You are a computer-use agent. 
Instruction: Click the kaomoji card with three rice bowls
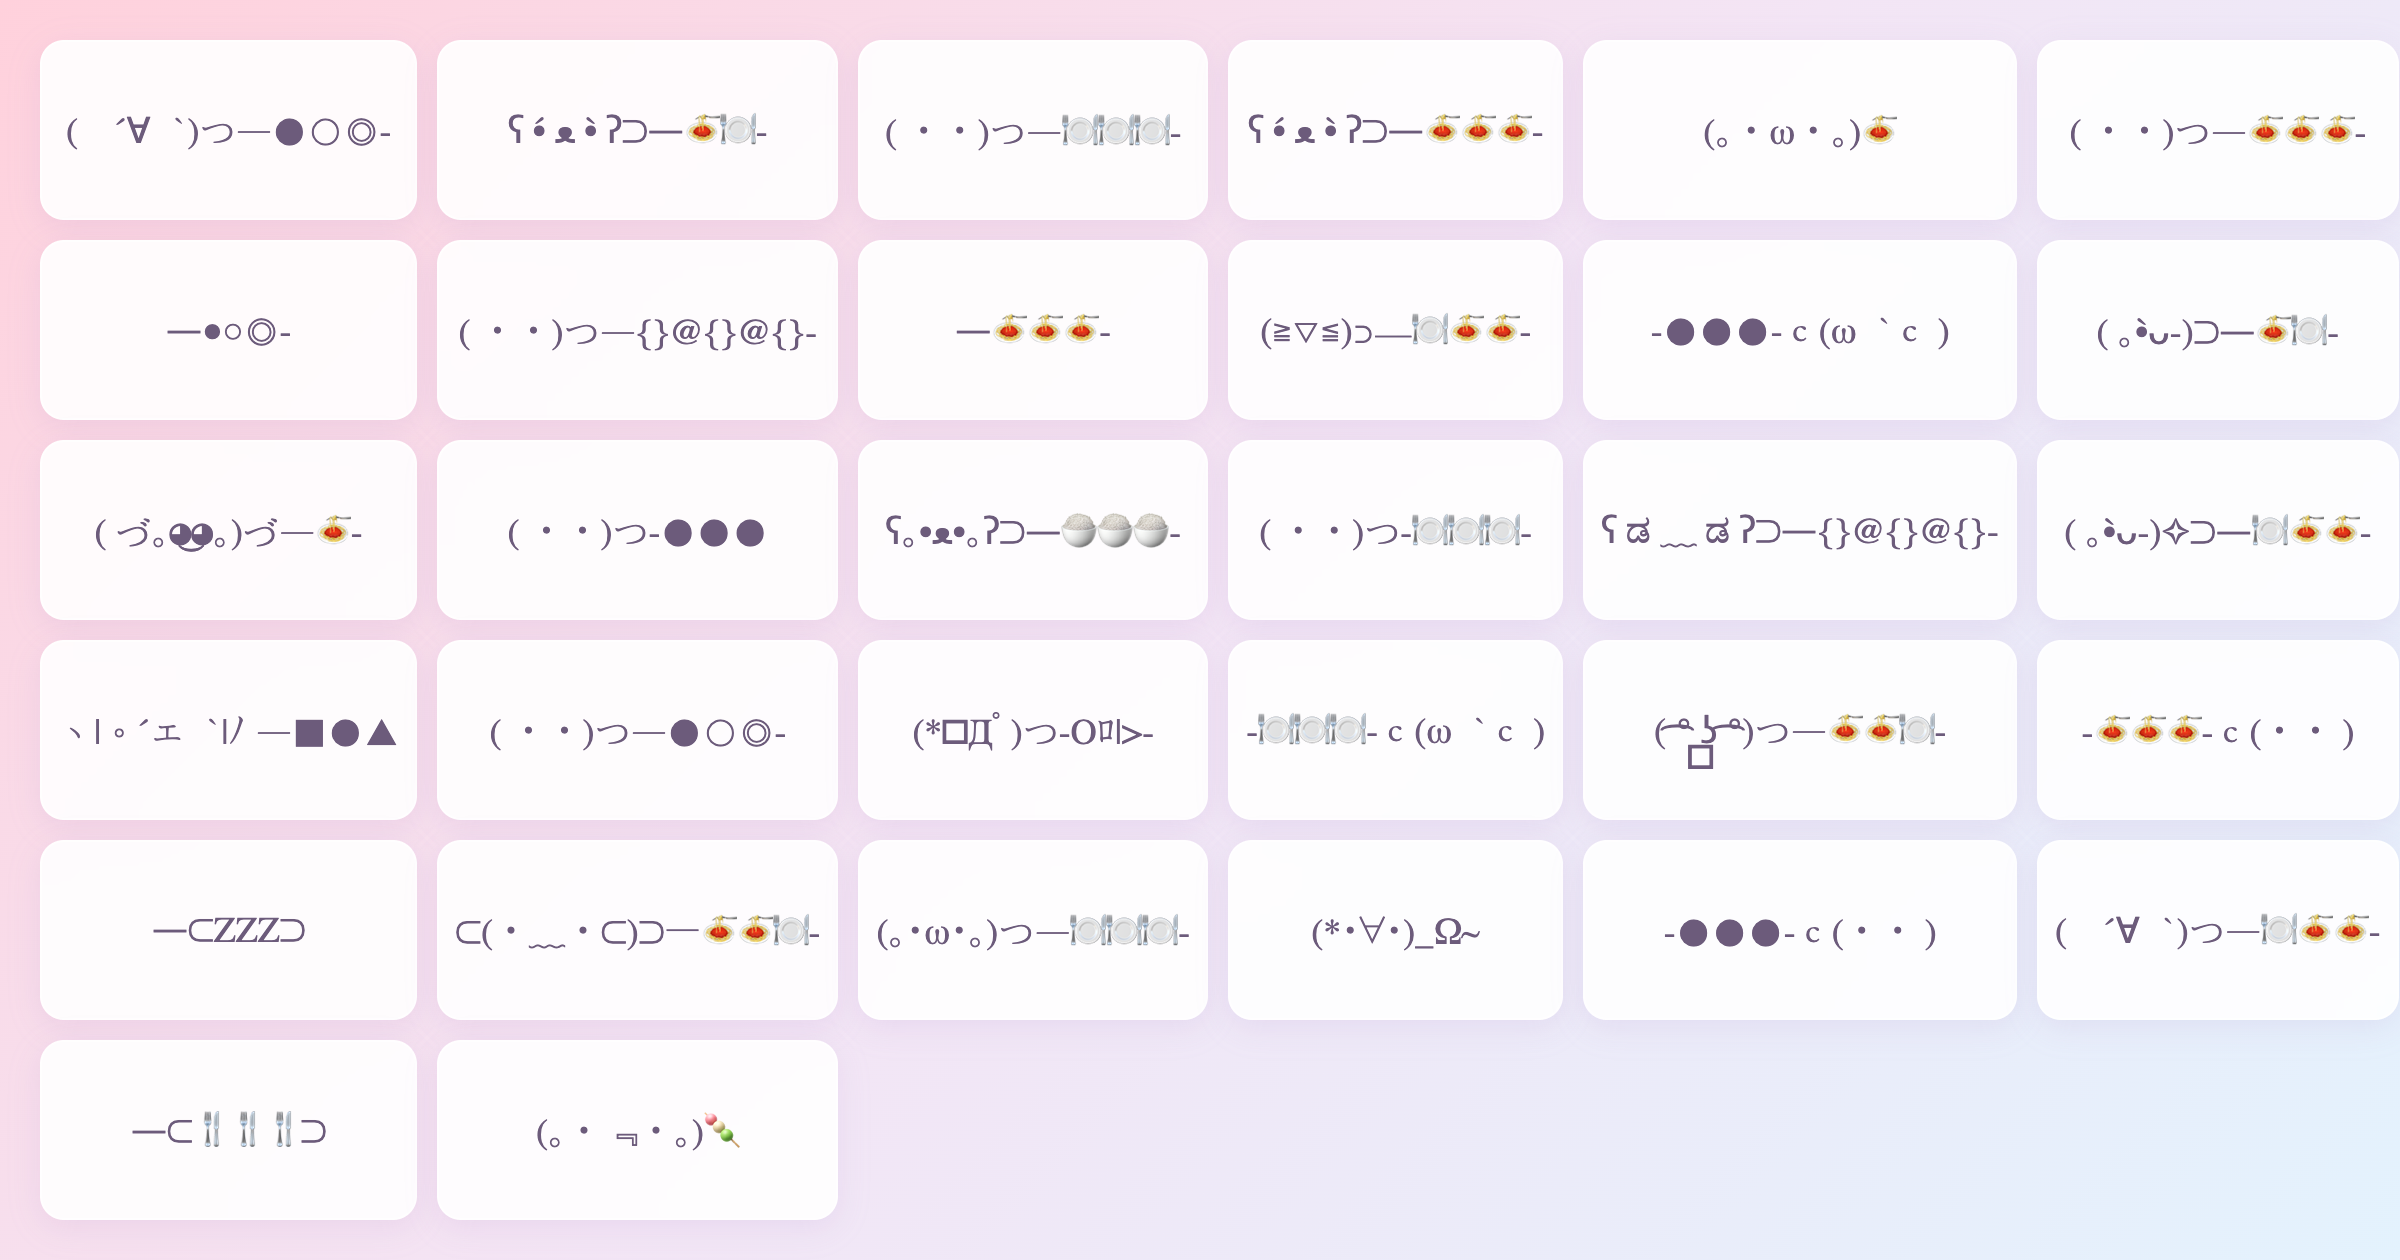pos(1032,530)
